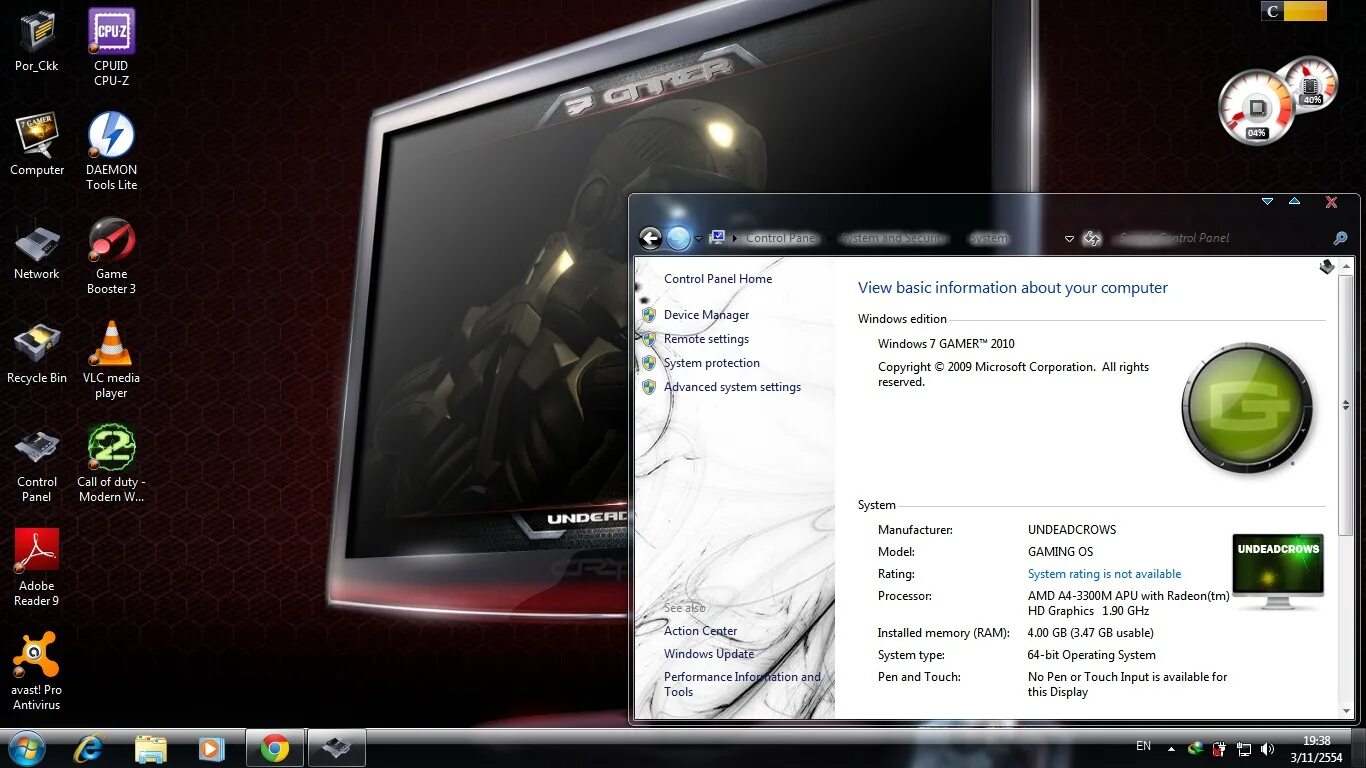Open network icon in system tray
The width and height of the screenshot is (1366, 768).
(1244, 748)
